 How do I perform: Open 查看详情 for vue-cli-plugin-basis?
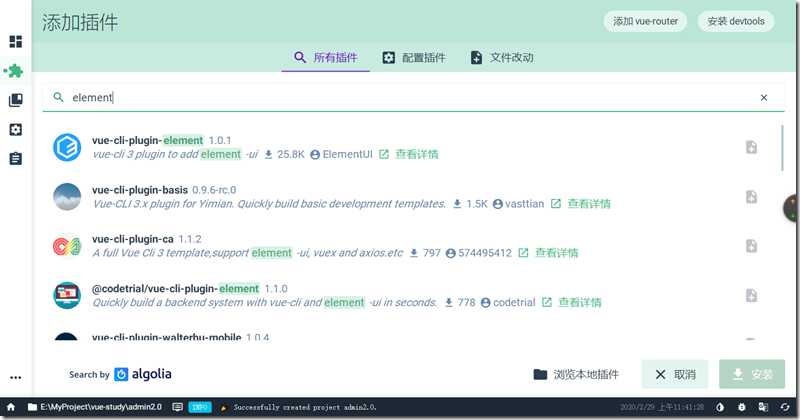coord(589,204)
